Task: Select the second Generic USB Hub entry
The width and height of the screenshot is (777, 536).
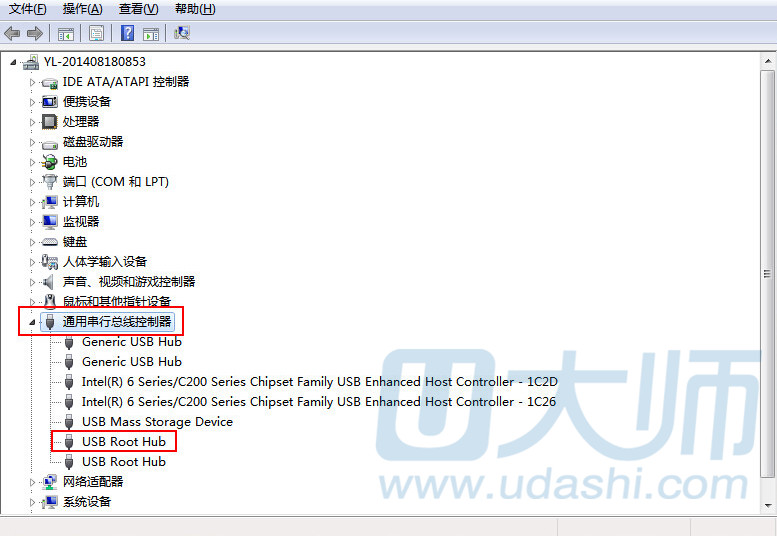Action: pyautogui.click(x=132, y=362)
